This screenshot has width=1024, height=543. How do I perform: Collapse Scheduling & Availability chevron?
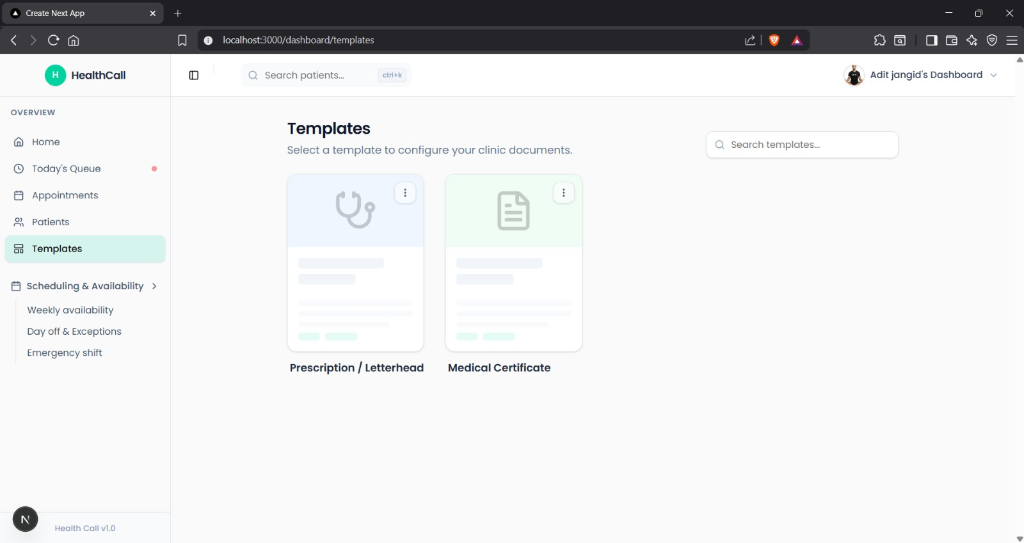coord(154,286)
